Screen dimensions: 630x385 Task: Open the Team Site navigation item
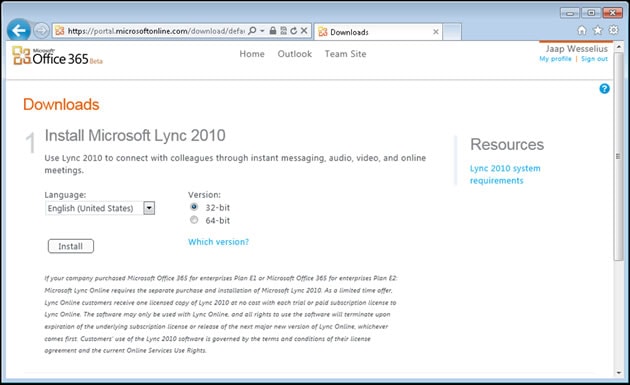[x=346, y=54]
